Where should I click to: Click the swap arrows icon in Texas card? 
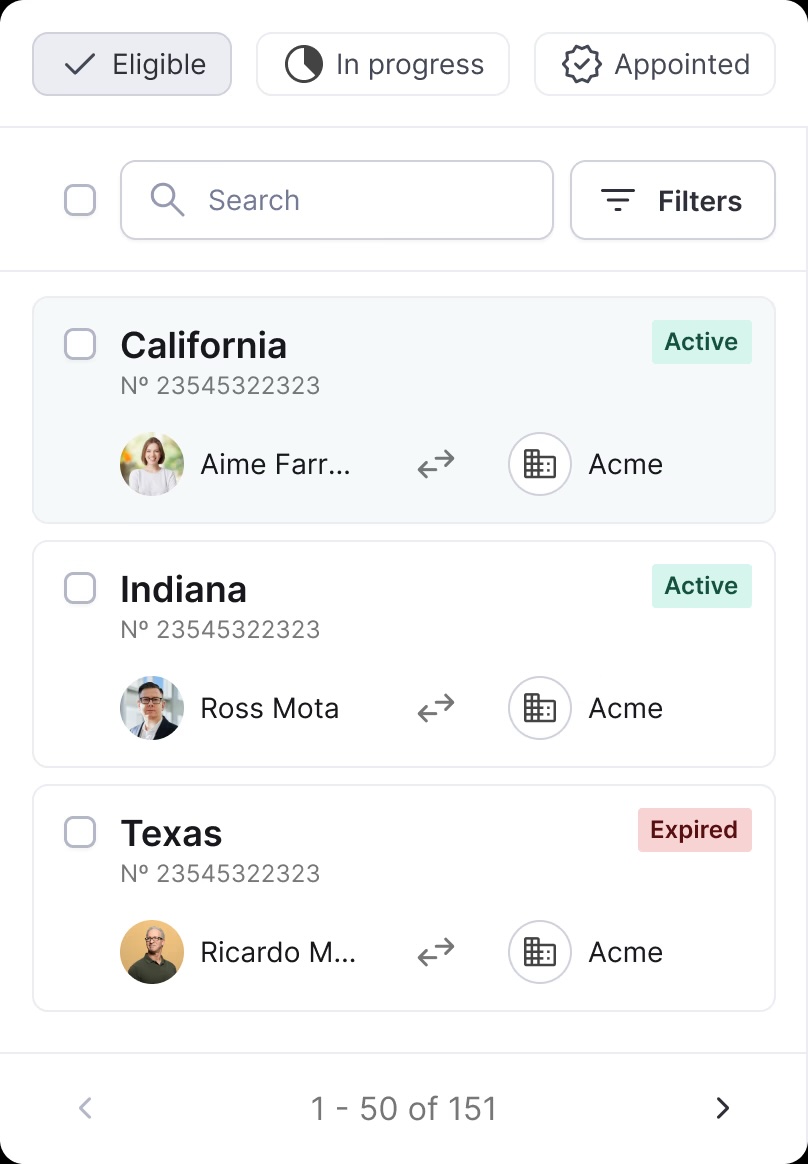436,952
